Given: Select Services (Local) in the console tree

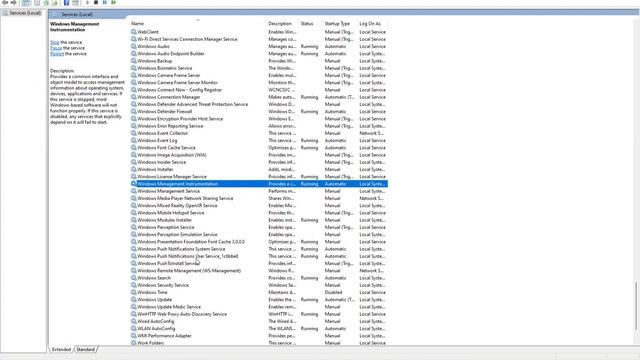Looking at the screenshot, I should 25,13.
